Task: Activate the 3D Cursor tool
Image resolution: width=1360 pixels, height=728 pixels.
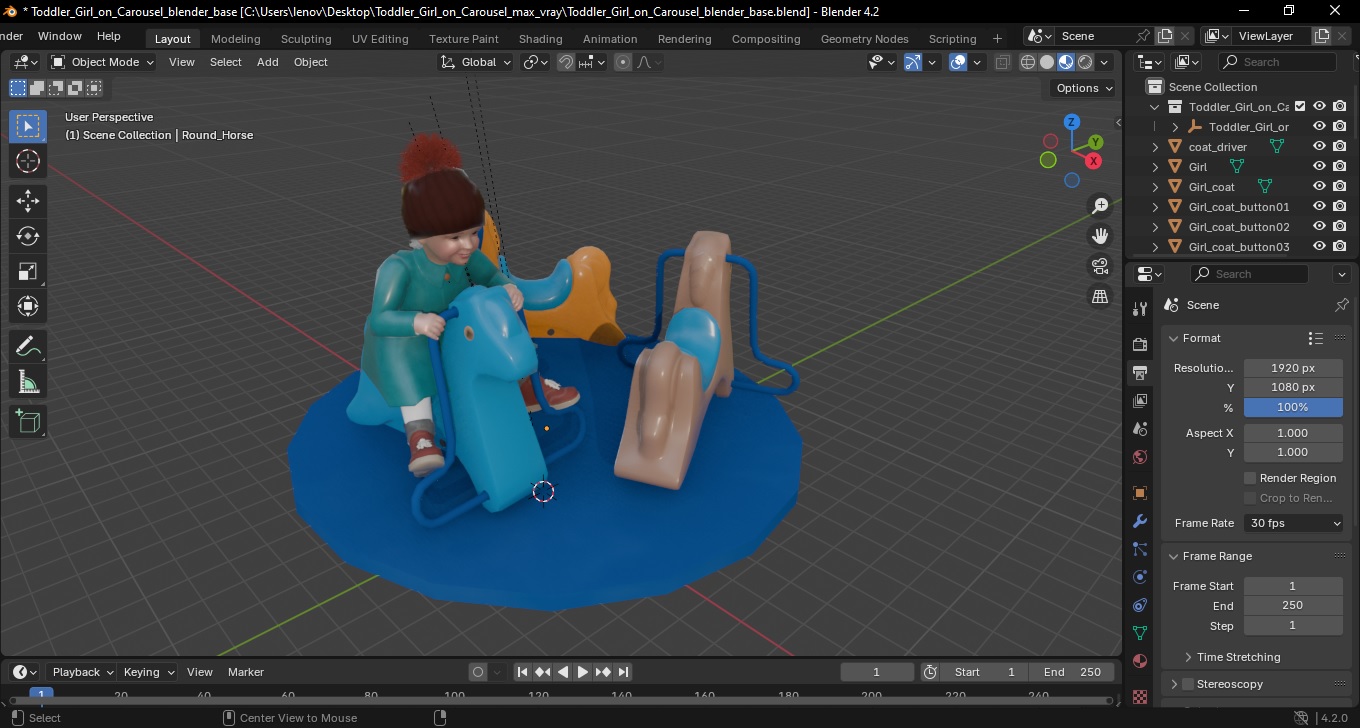Action: [28, 161]
